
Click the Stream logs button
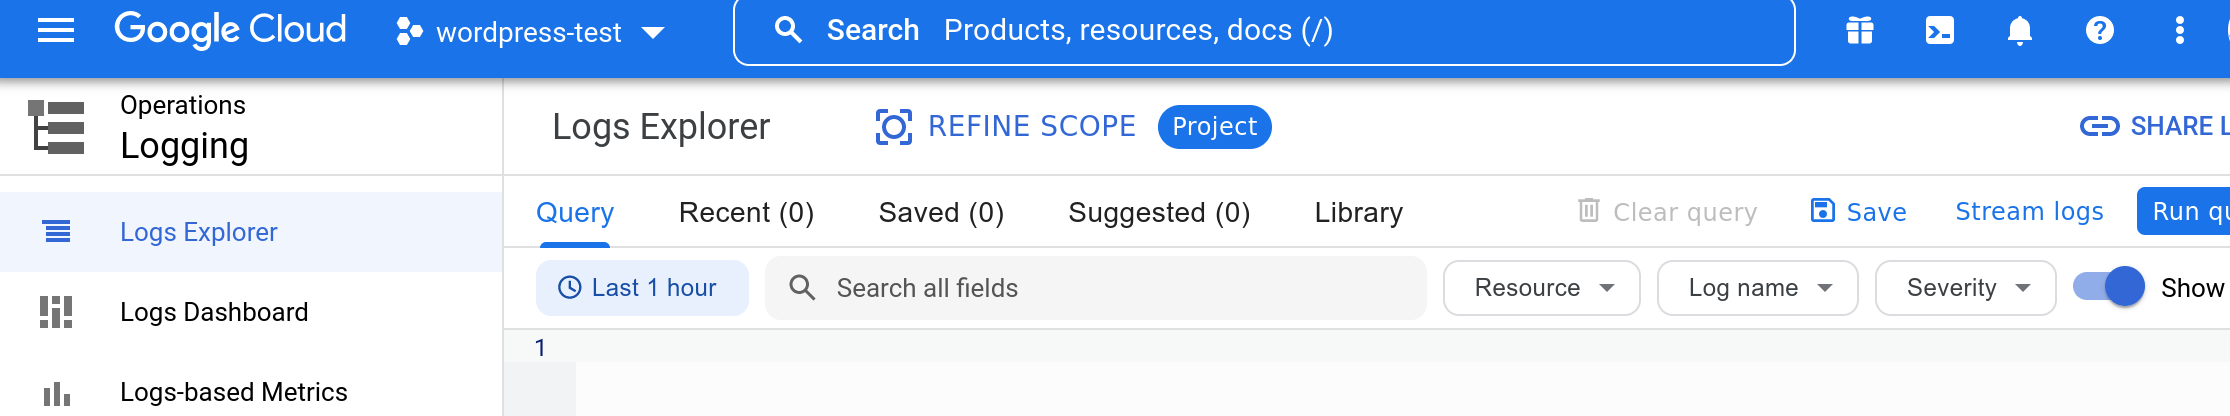(x=2029, y=212)
